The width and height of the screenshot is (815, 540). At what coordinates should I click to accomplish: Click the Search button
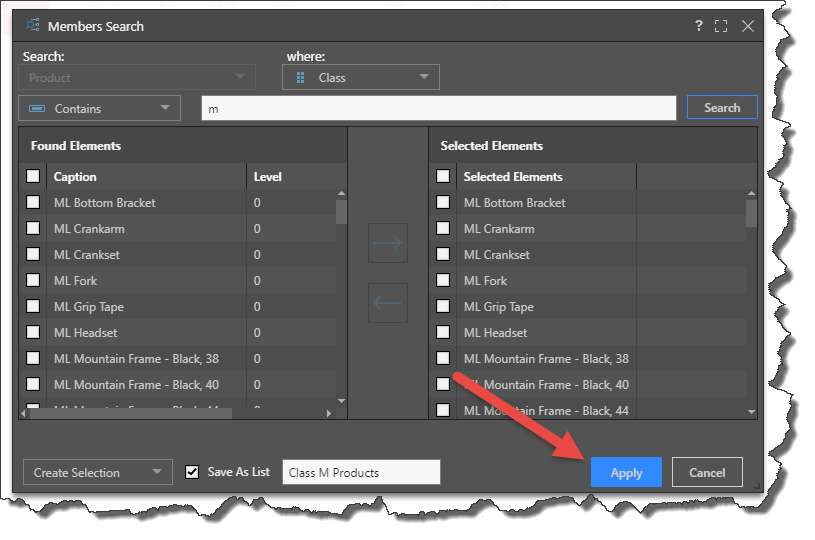722,108
